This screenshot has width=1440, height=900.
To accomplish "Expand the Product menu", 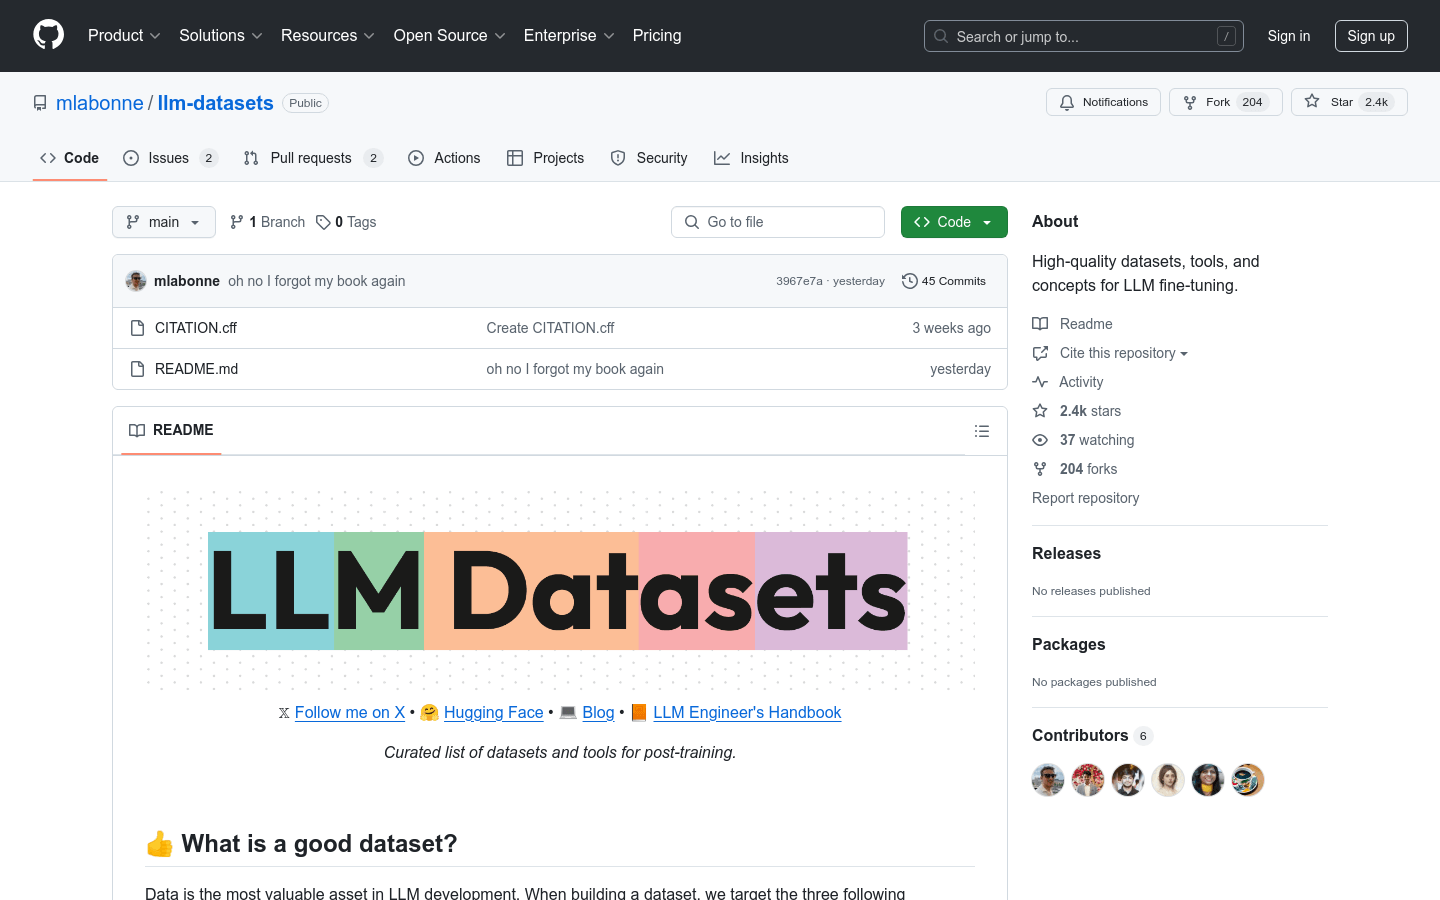I will (x=124, y=35).
